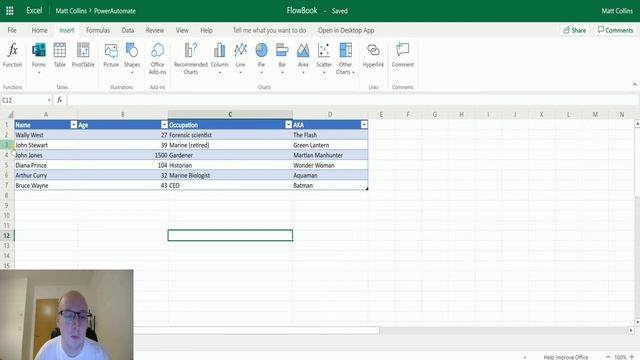The width and height of the screenshot is (640, 360).
Task: Open the Forms ribbon button
Action: pyautogui.click(x=39, y=58)
